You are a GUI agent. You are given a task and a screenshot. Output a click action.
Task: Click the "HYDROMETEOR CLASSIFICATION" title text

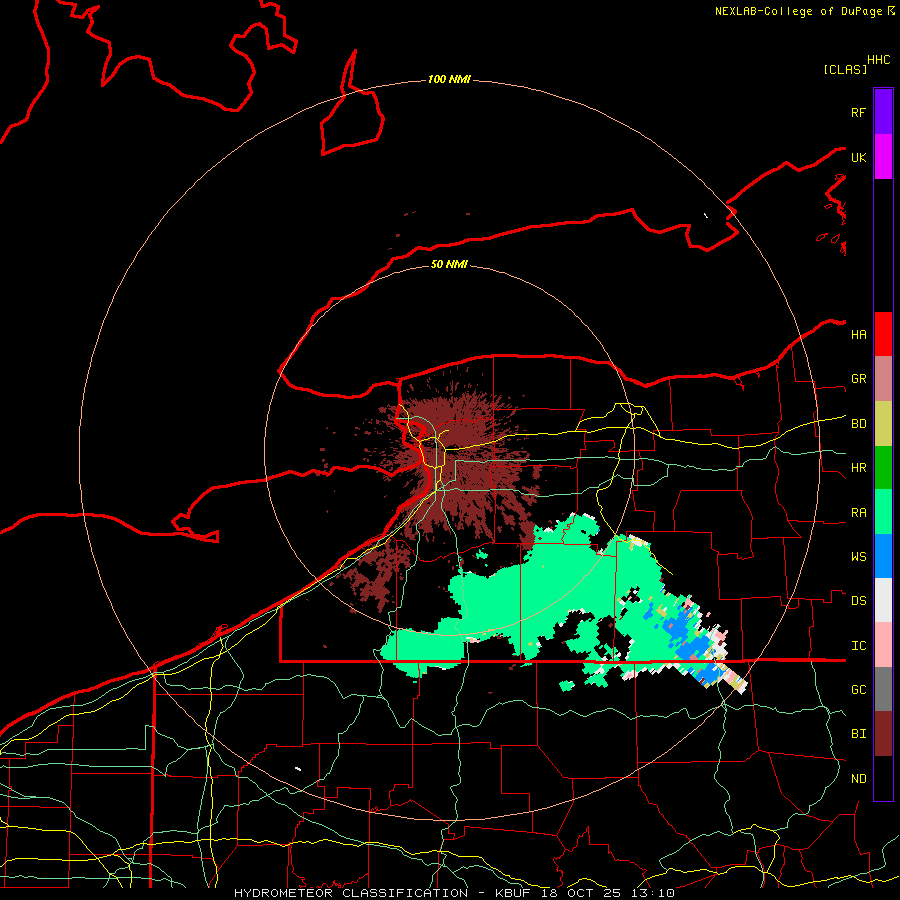[351, 893]
